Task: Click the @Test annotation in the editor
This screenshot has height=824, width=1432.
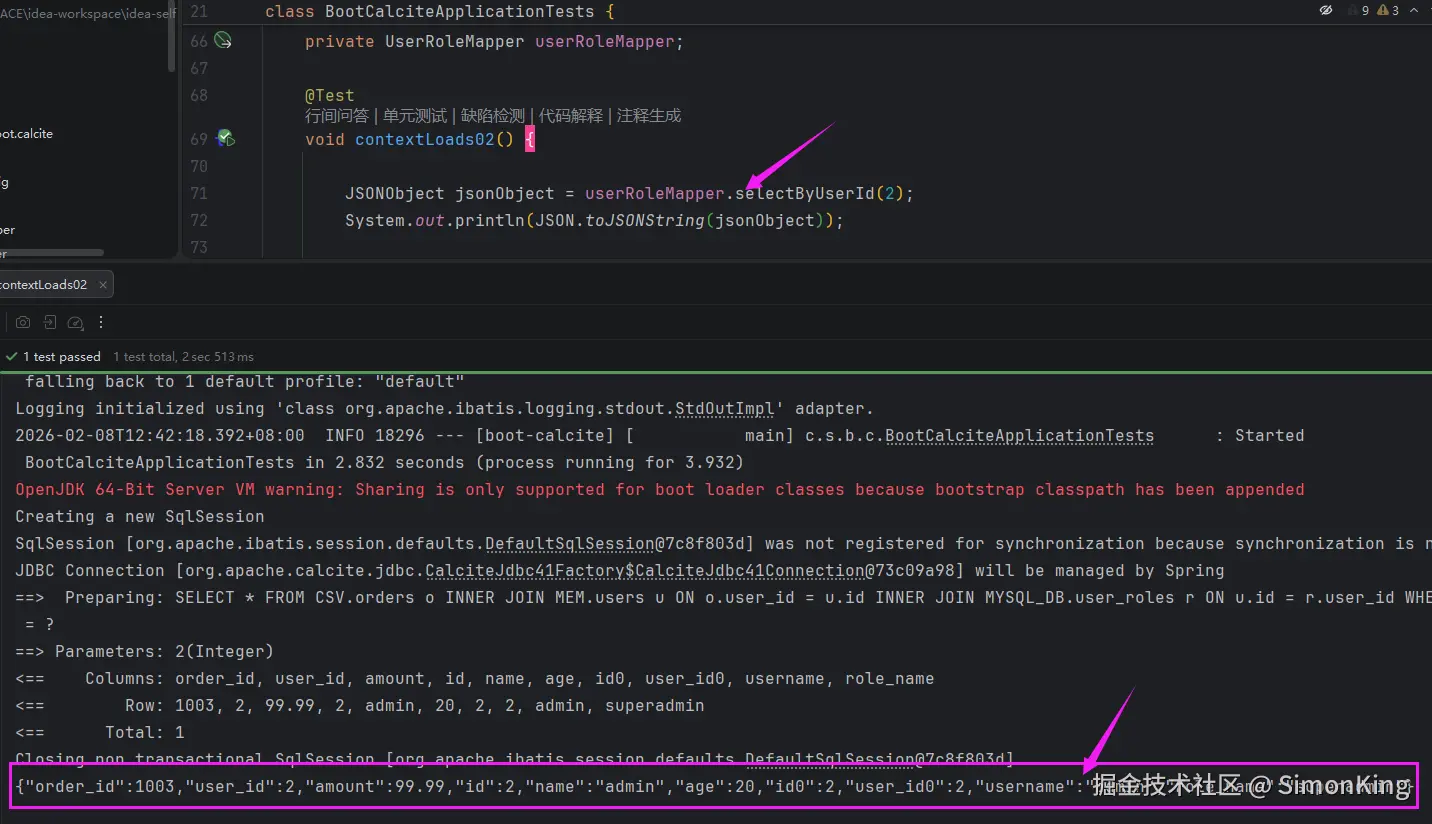Action: [330, 95]
